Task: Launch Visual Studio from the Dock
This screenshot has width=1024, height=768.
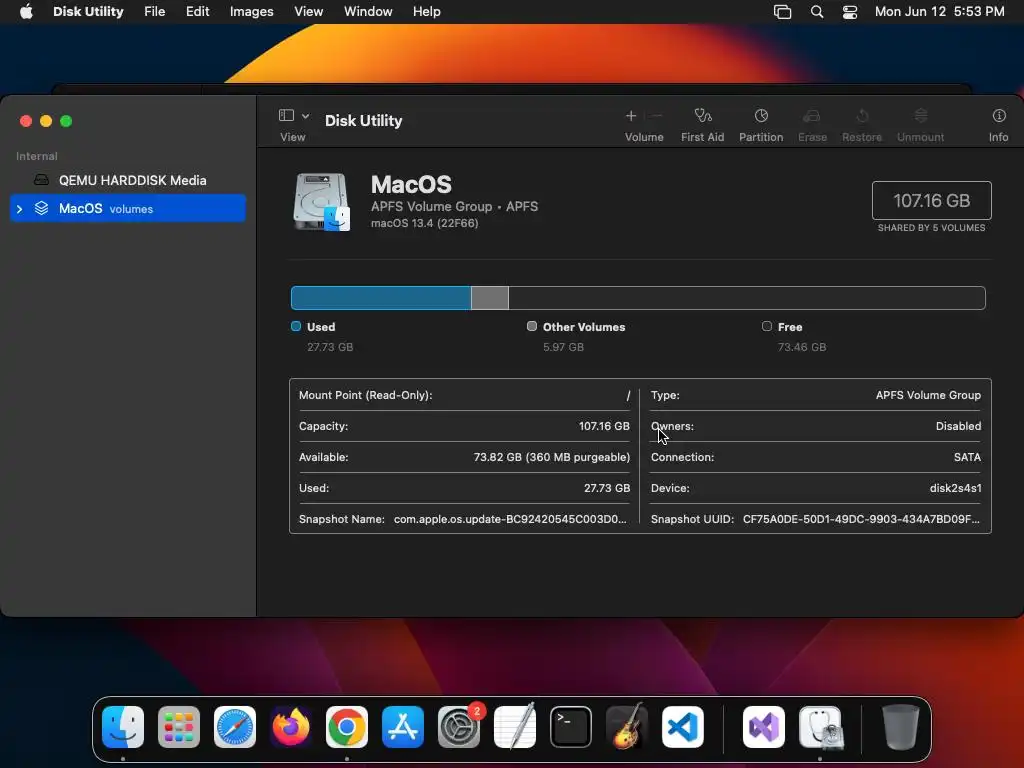Action: pyautogui.click(x=764, y=727)
